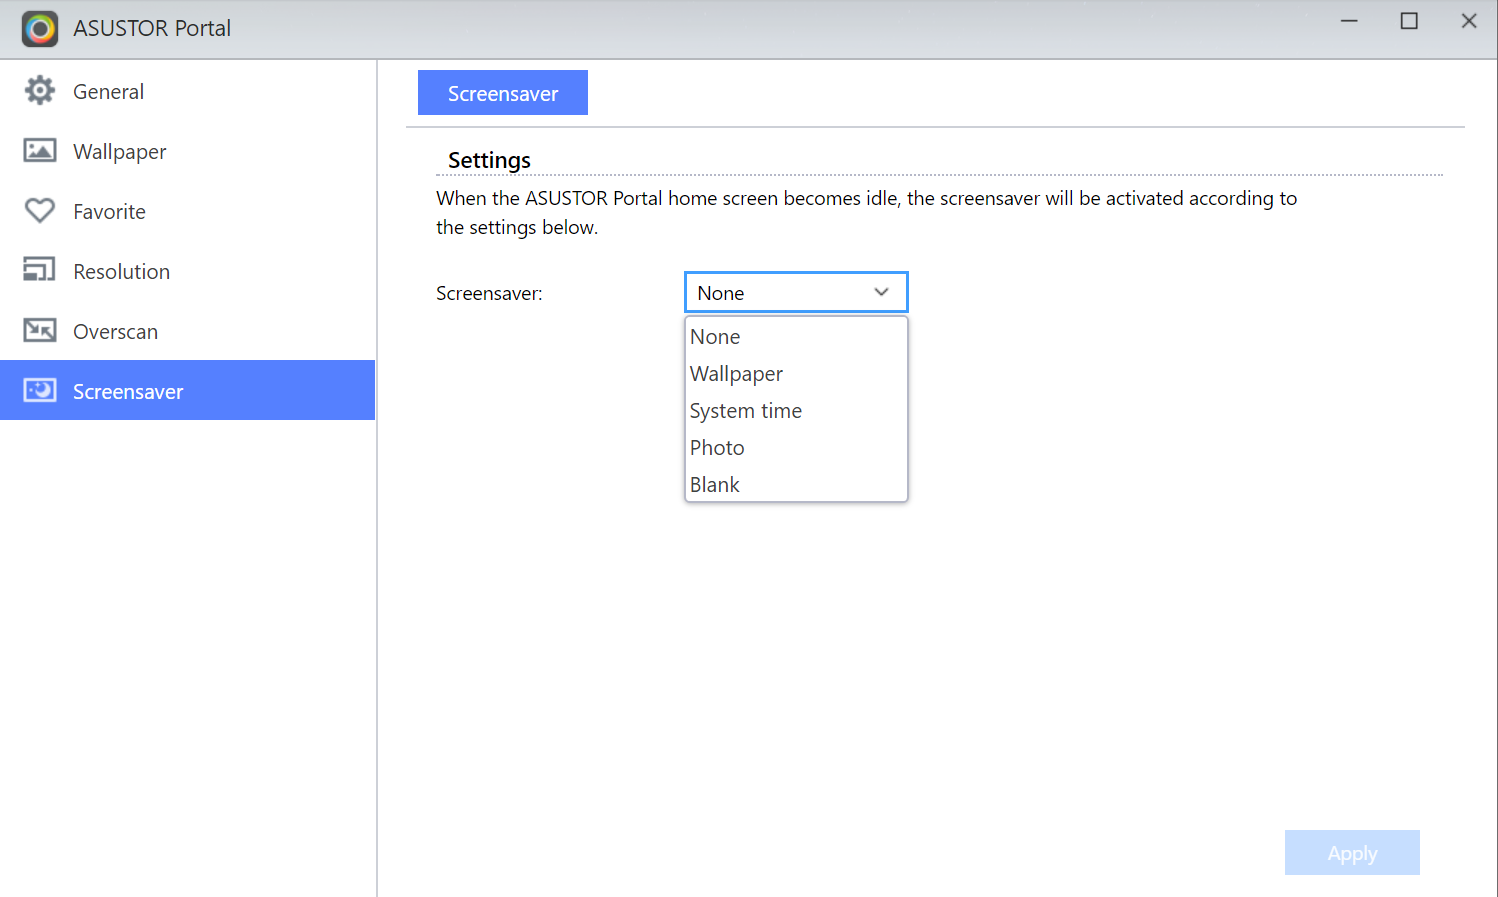Image resolution: width=1498 pixels, height=897 pixels.
Task: Choose None from the dropdown list
Action: (x=796, y=337)
